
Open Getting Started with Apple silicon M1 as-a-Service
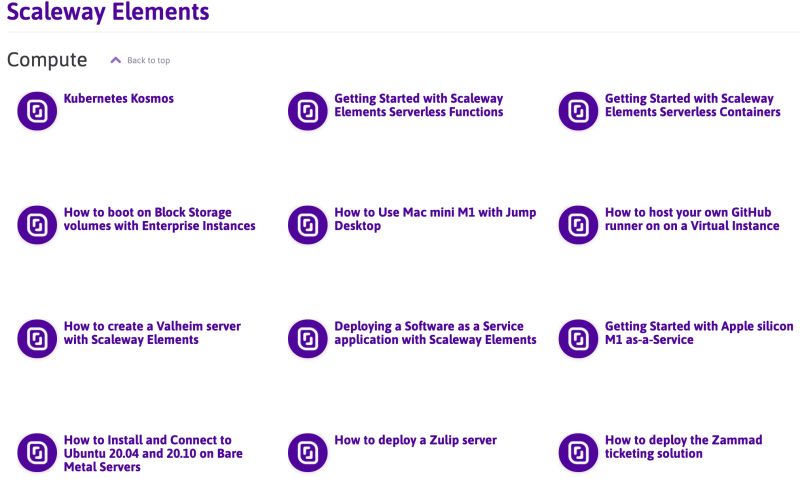tap(699, 333)
